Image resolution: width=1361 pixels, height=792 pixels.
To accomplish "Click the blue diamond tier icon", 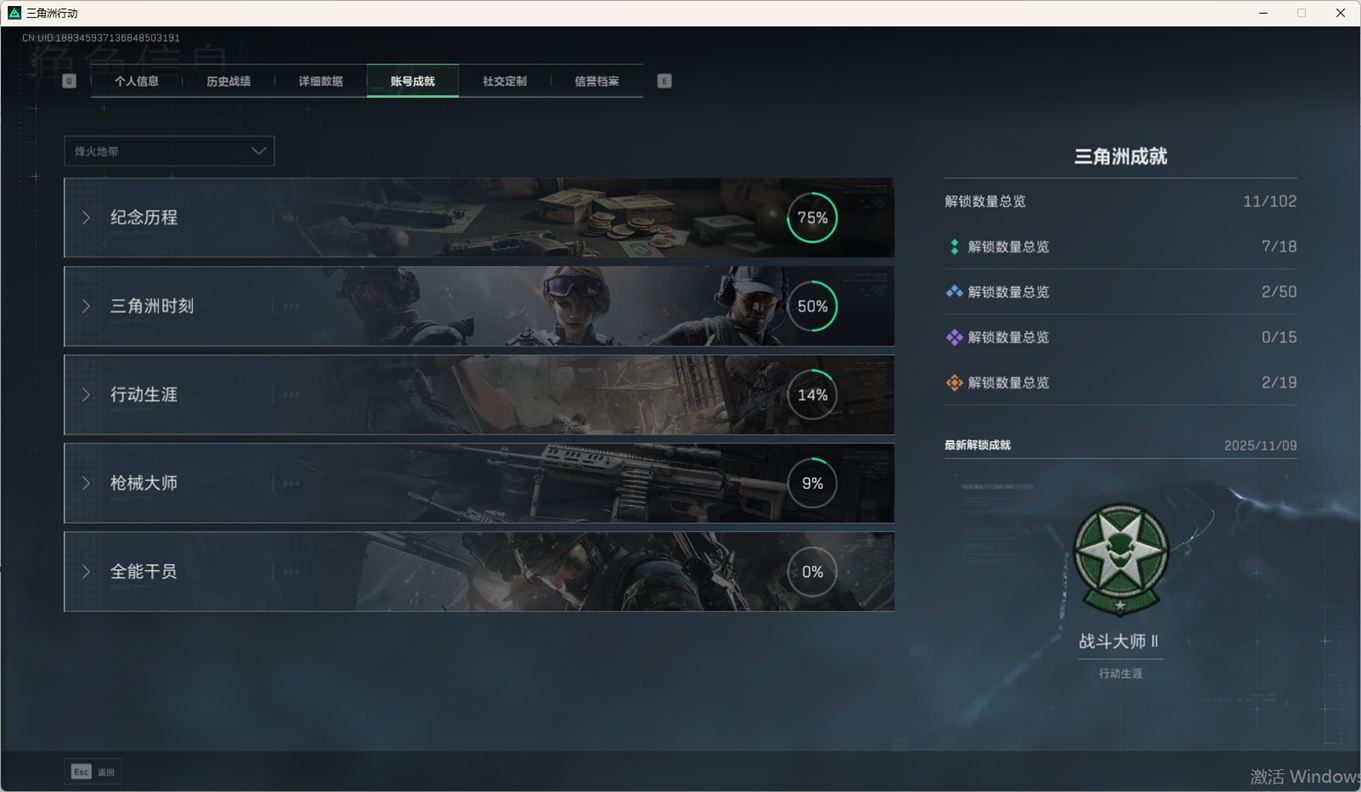I will tap(954, 292).
